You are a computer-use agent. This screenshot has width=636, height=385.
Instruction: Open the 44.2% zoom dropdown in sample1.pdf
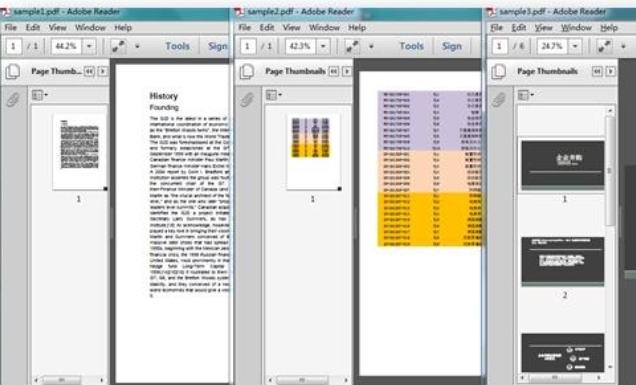tap(89, 46)
